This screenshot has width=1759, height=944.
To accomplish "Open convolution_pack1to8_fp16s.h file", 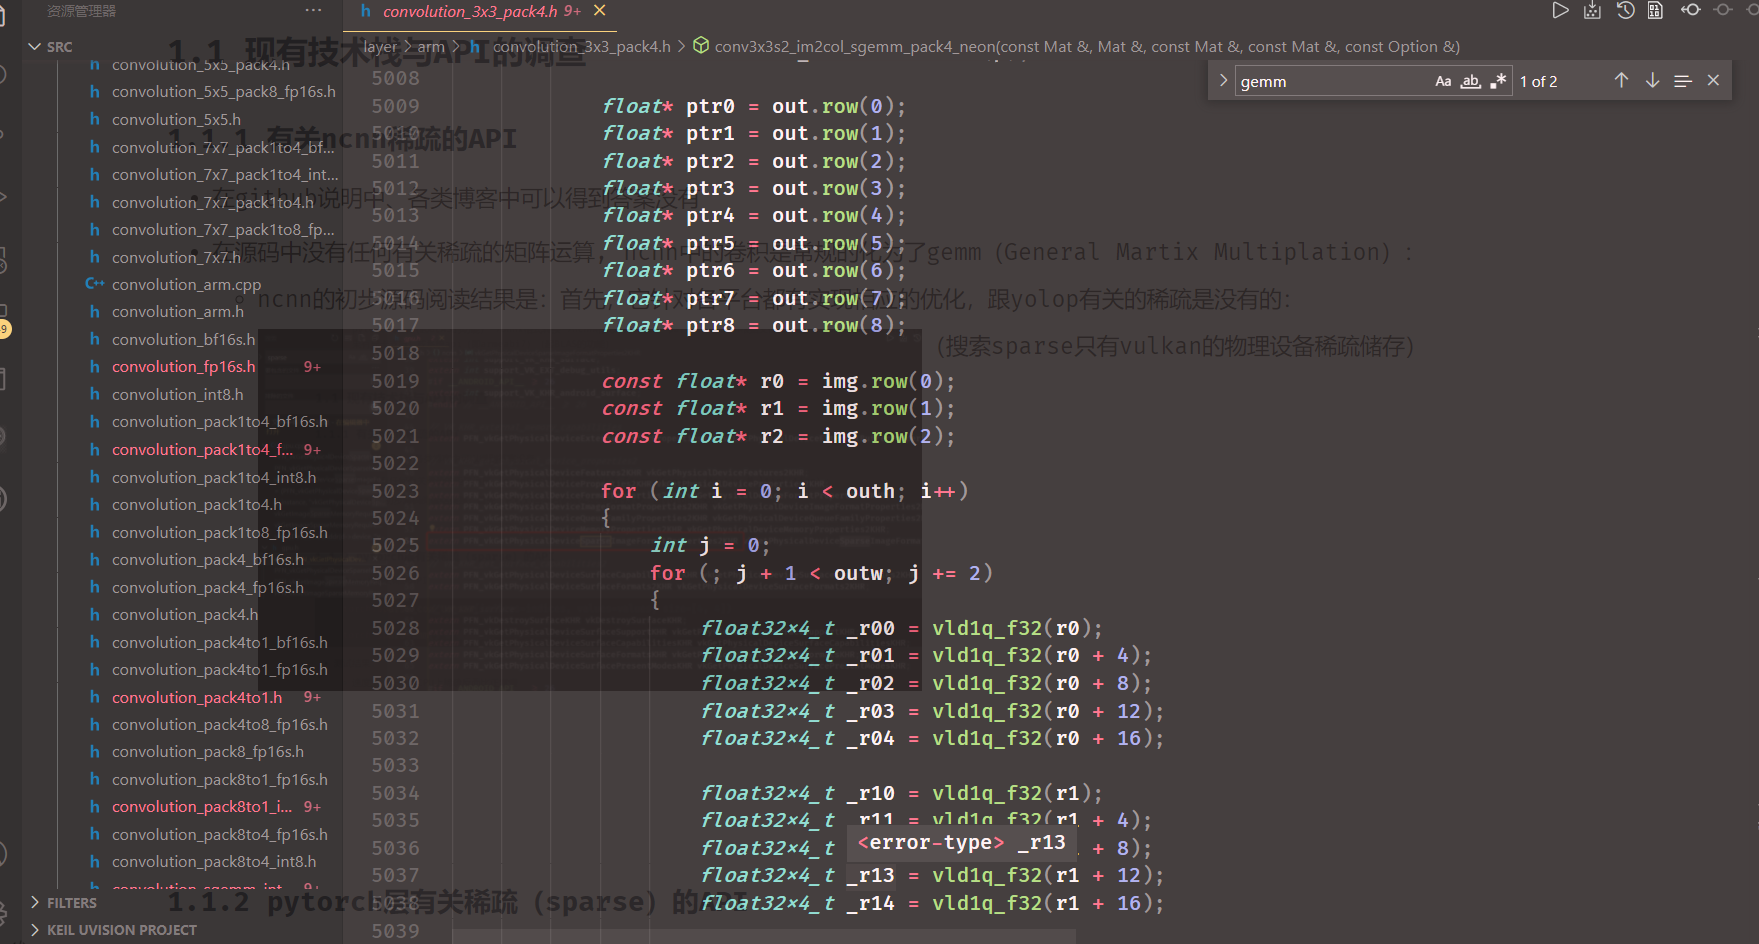I will (220, 533).
